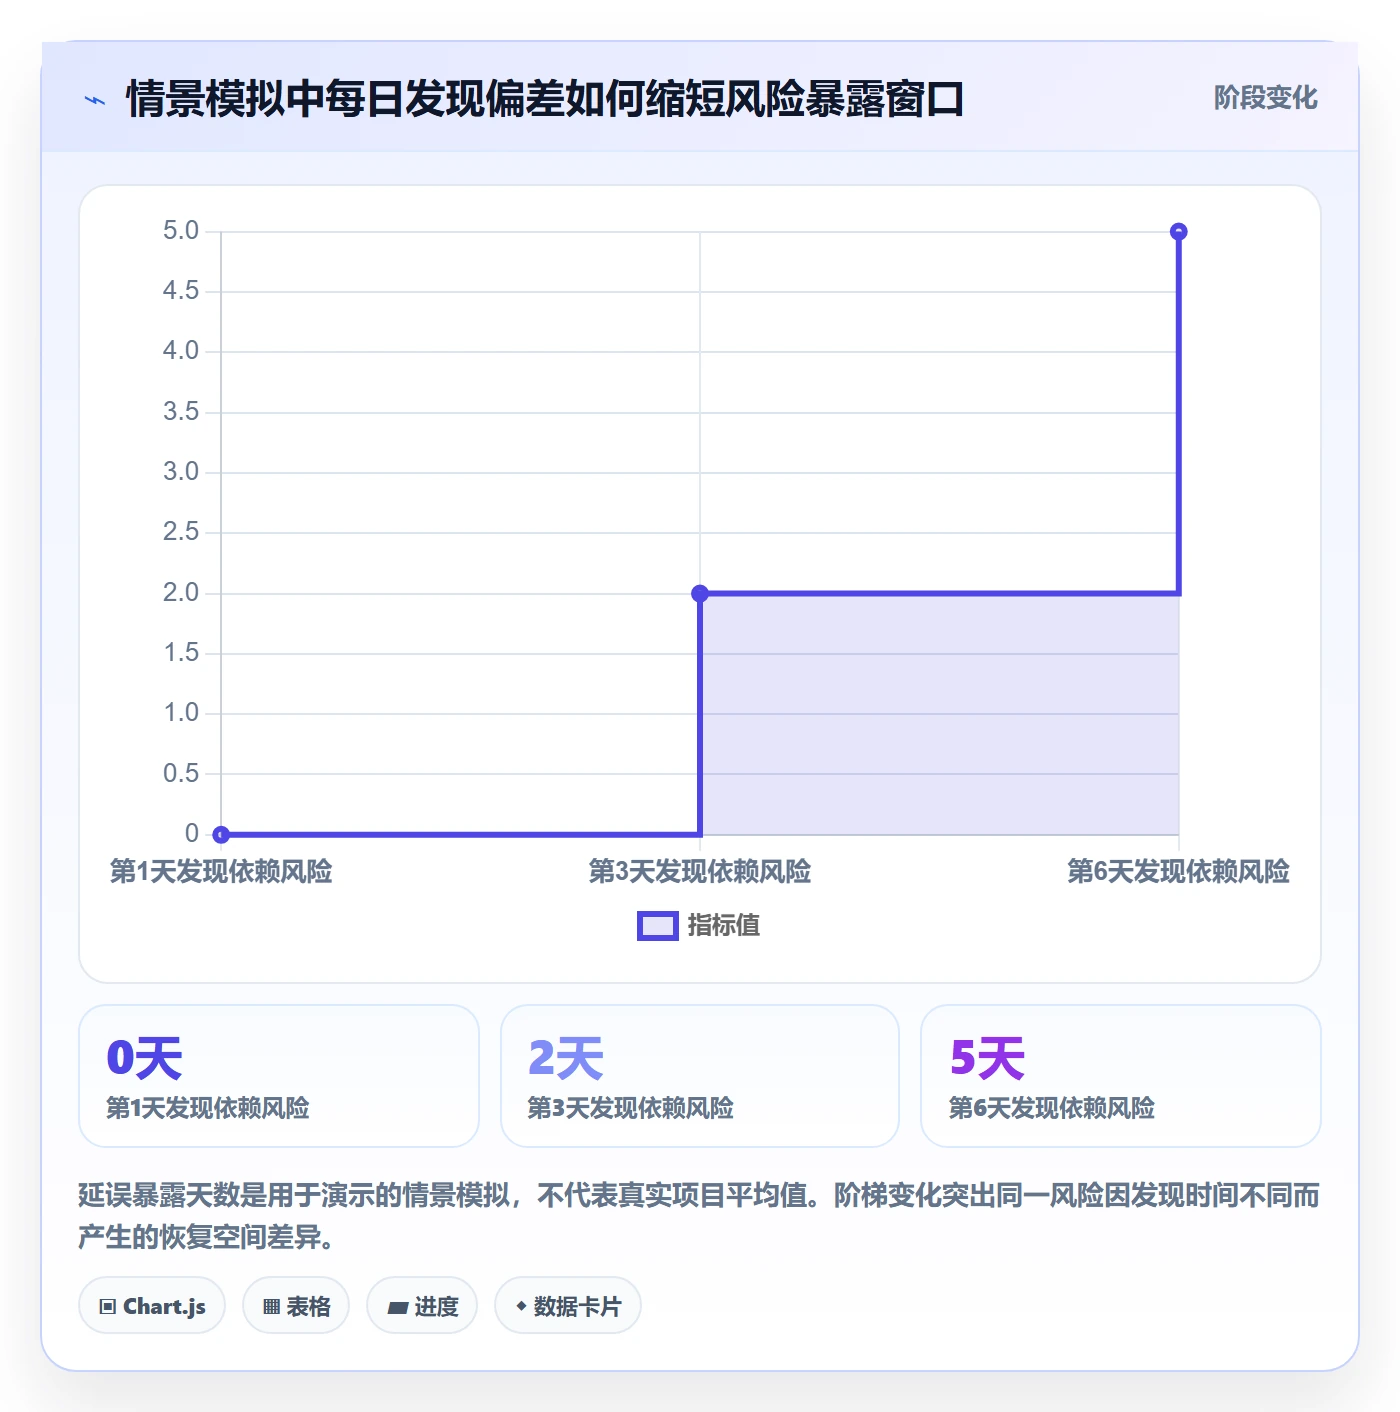
Task: Click the lightning bolt icon beside the title
Action: [x=95, y=100]
